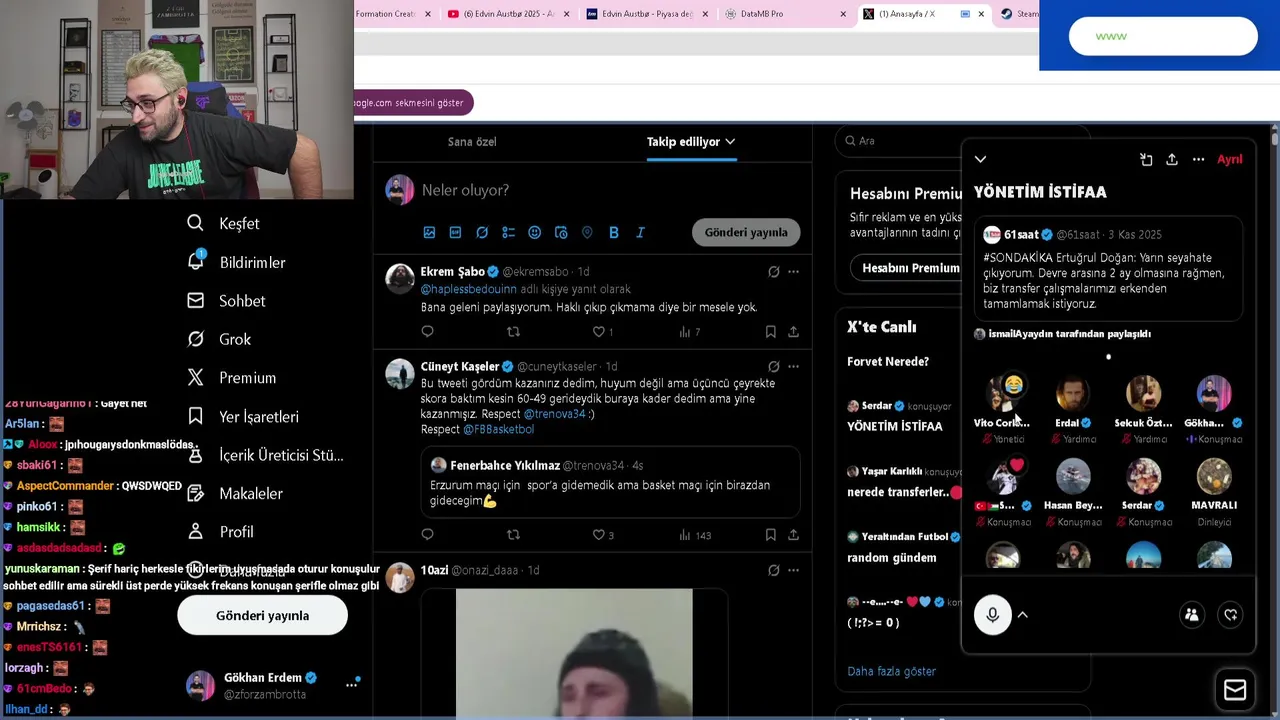Open Forvet Nerede? live Space
This screenshot has height=720, width=1280.
888,361
